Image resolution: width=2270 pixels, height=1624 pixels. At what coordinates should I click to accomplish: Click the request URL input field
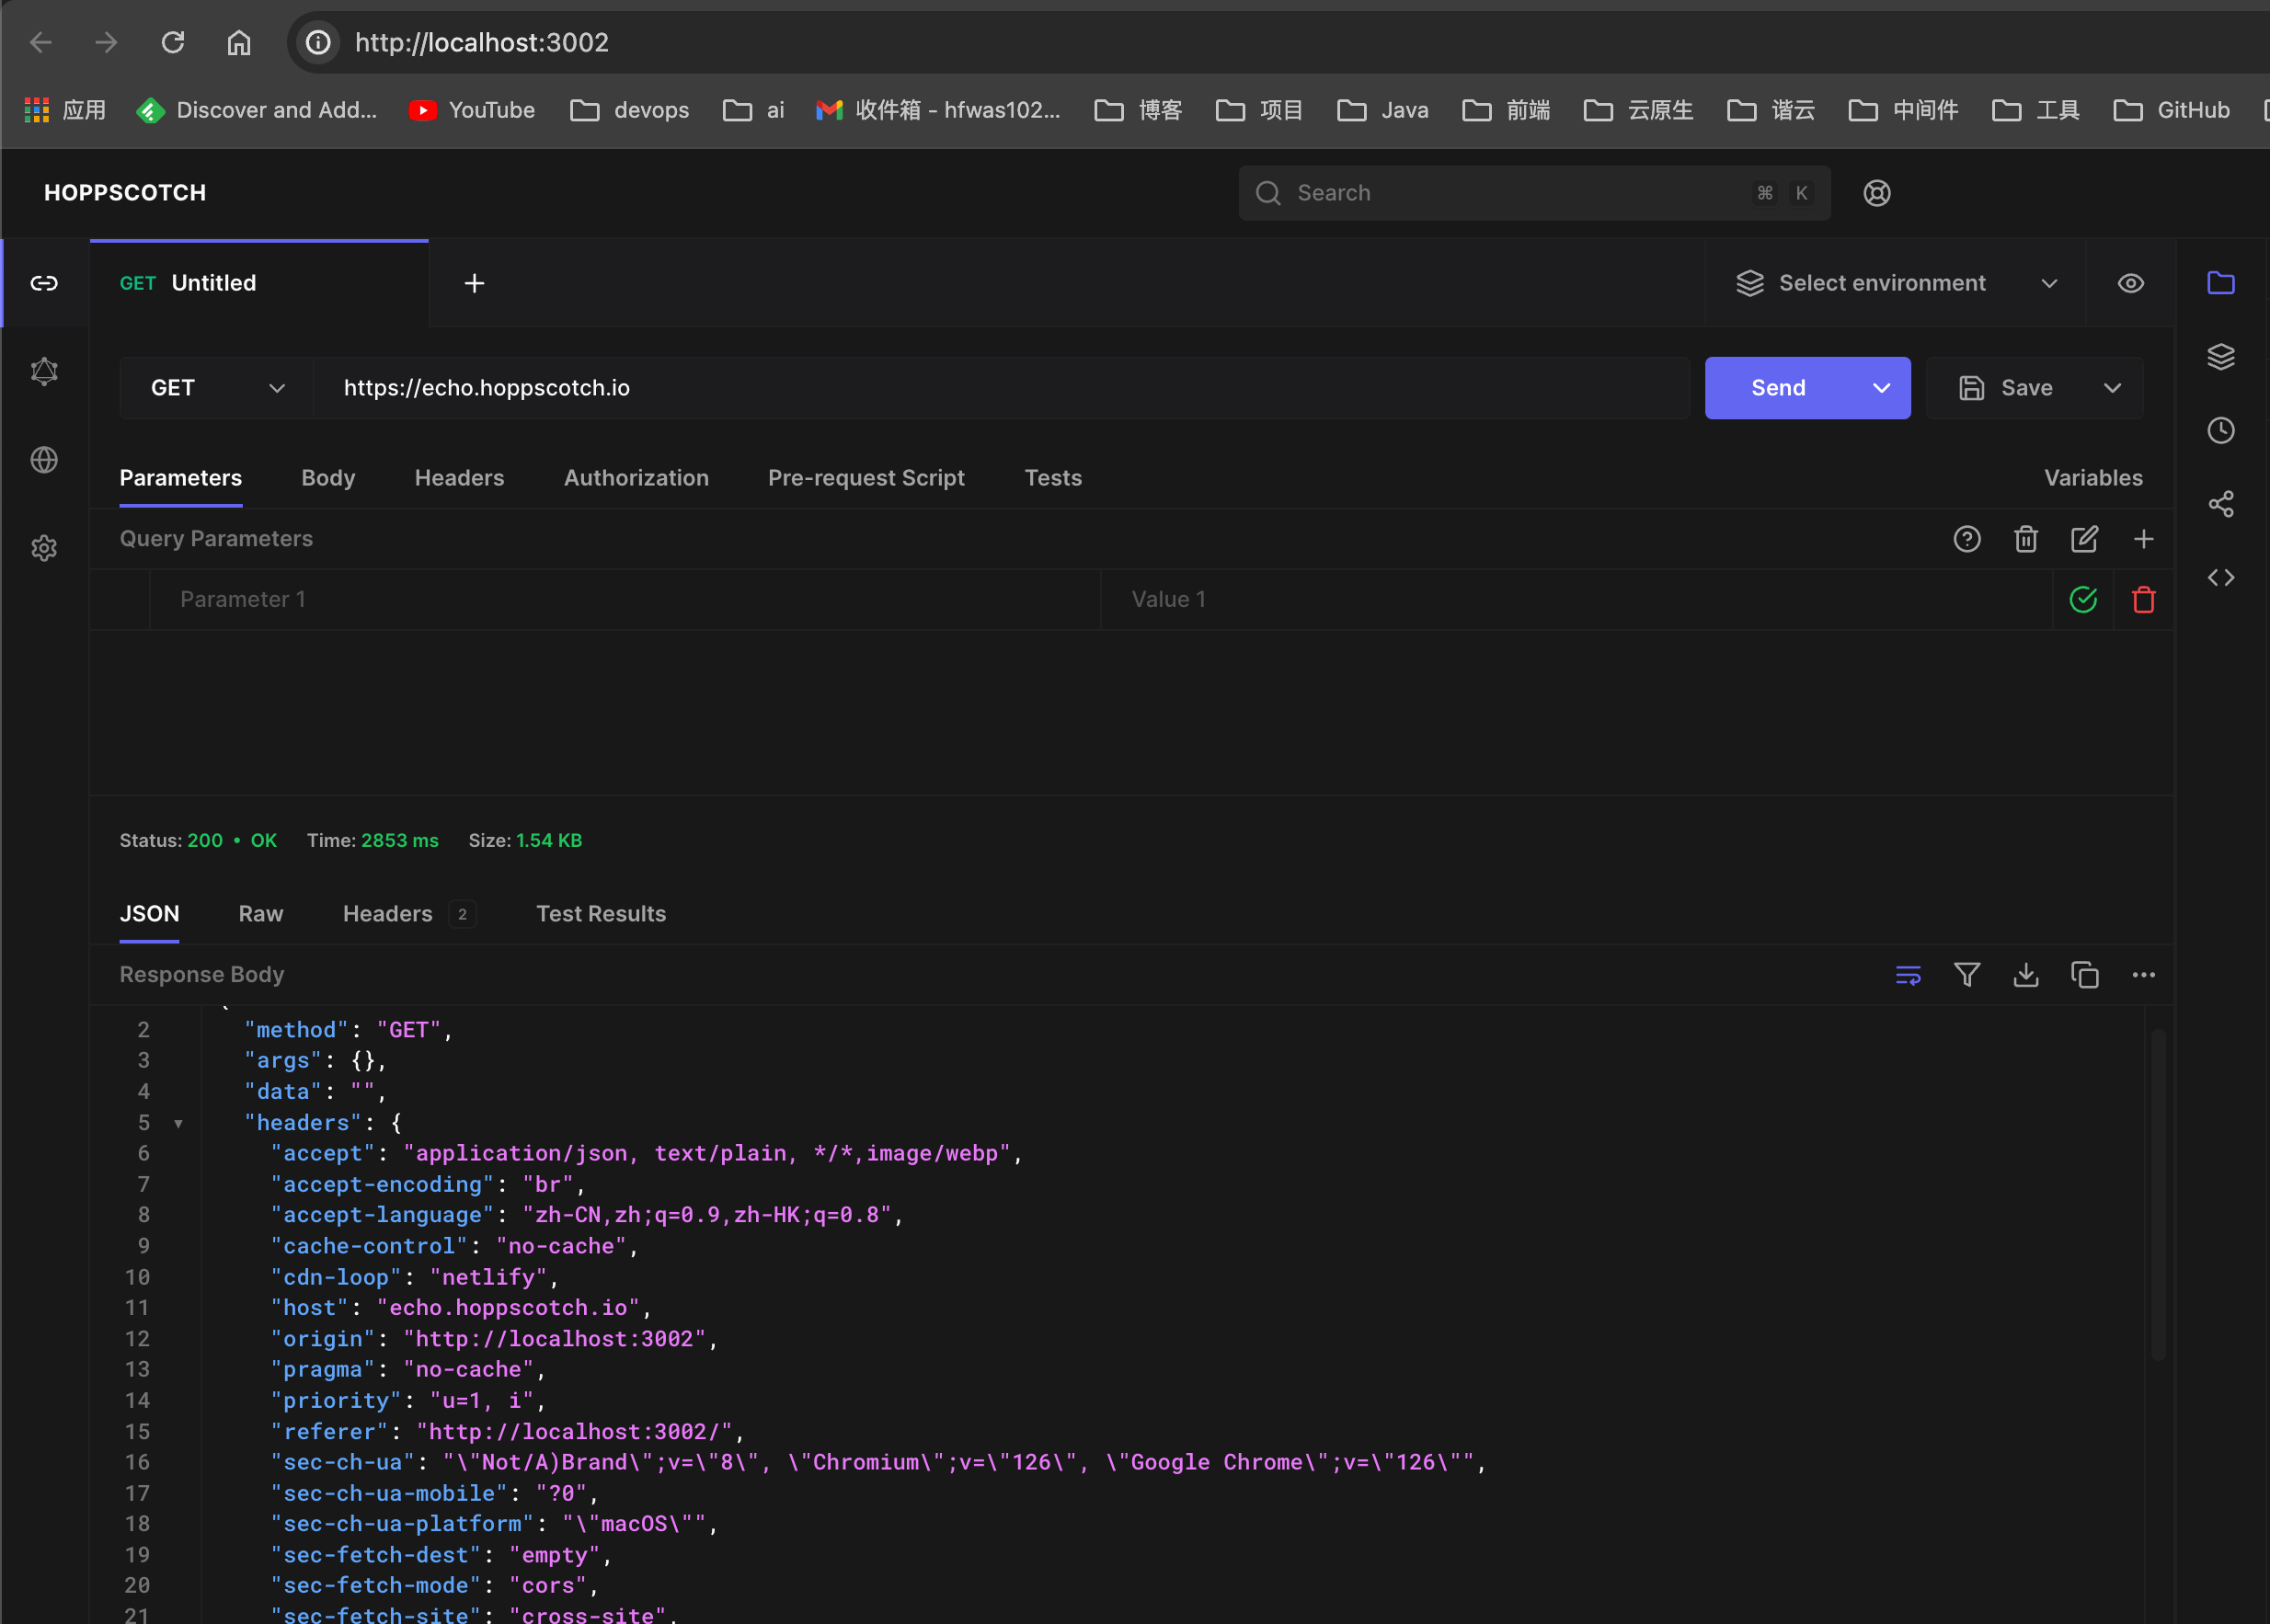click(x=1000, y=388)
